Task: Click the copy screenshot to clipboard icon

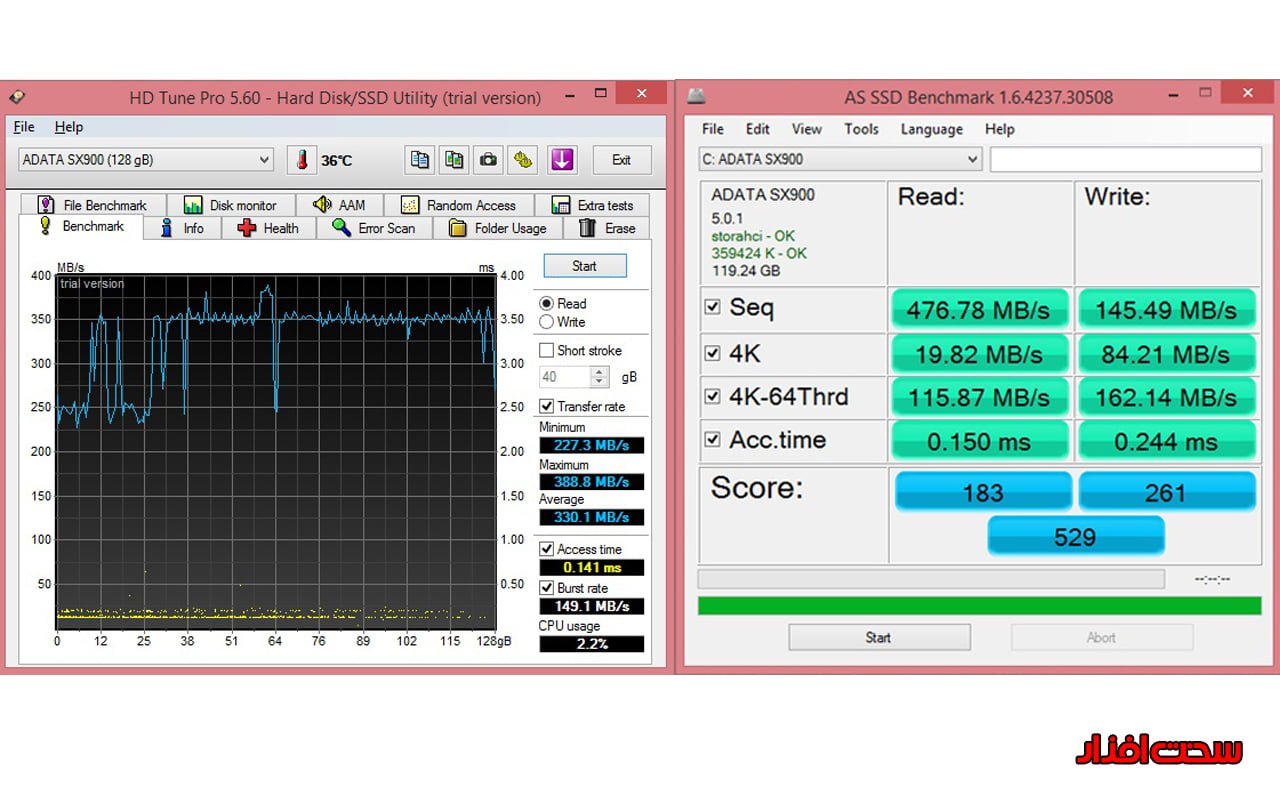Action: point(454,160)
